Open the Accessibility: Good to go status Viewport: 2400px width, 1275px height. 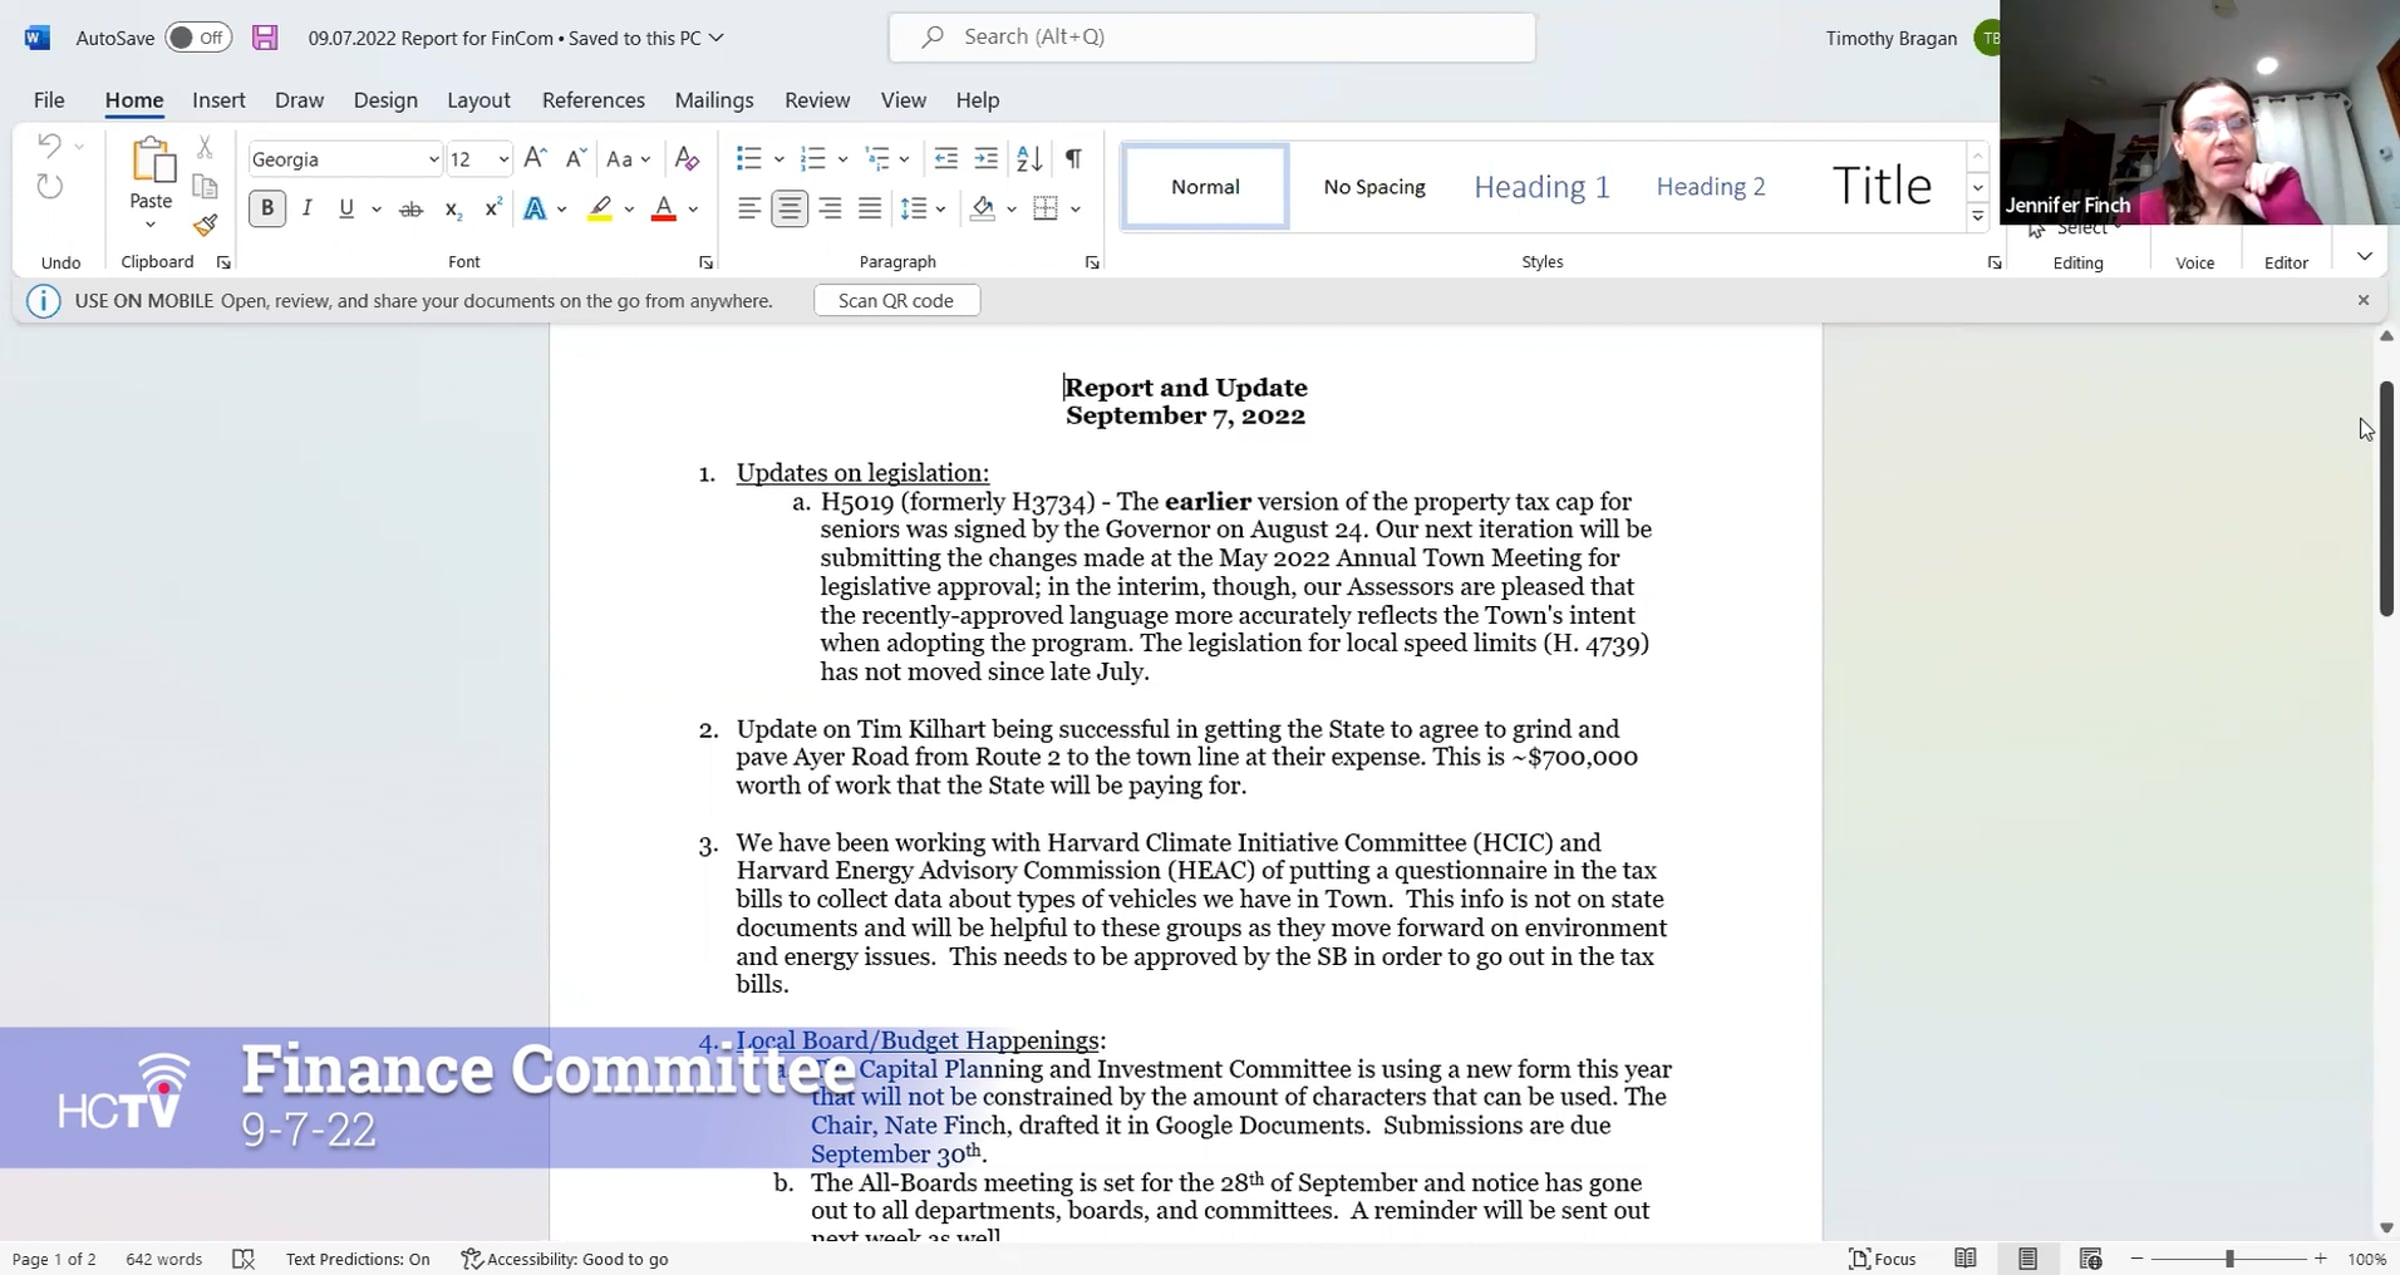[564, 1259]
